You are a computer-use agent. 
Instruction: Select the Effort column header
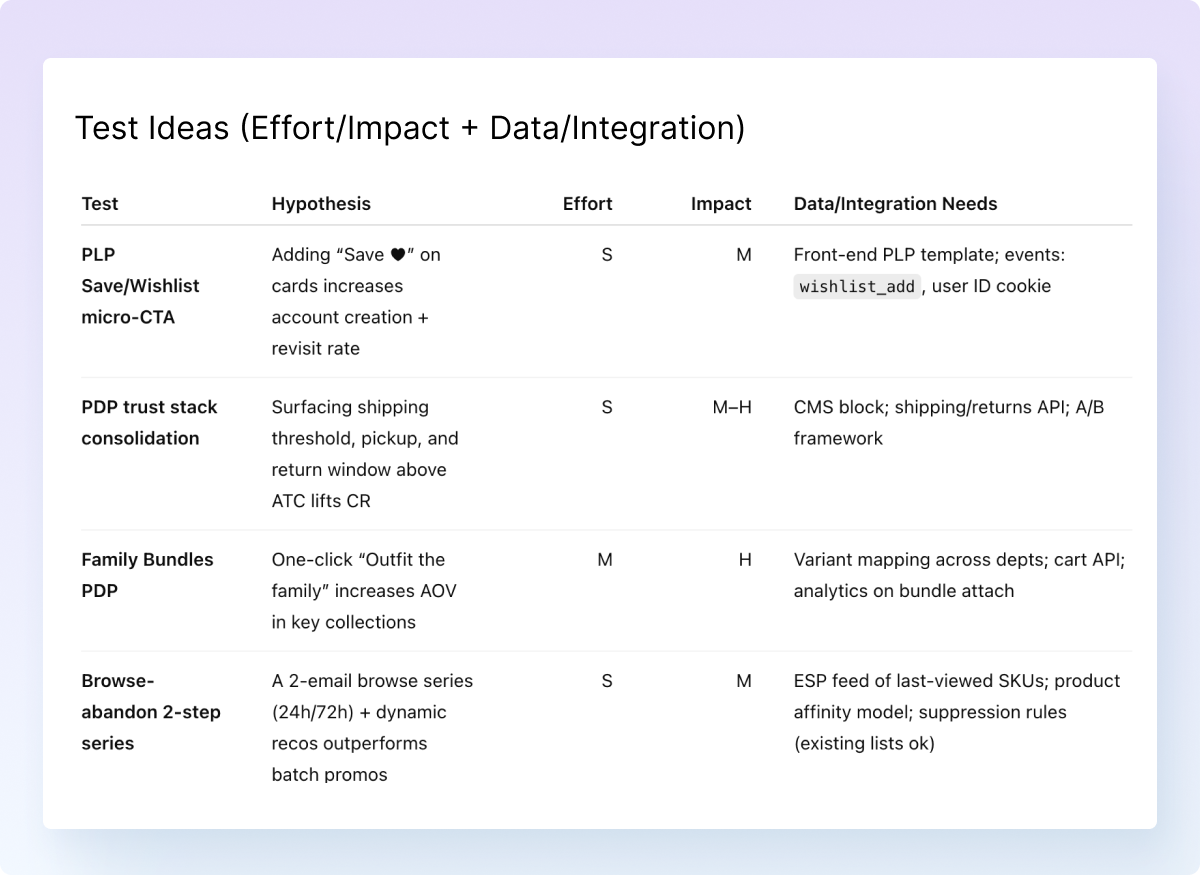point(587,204)
